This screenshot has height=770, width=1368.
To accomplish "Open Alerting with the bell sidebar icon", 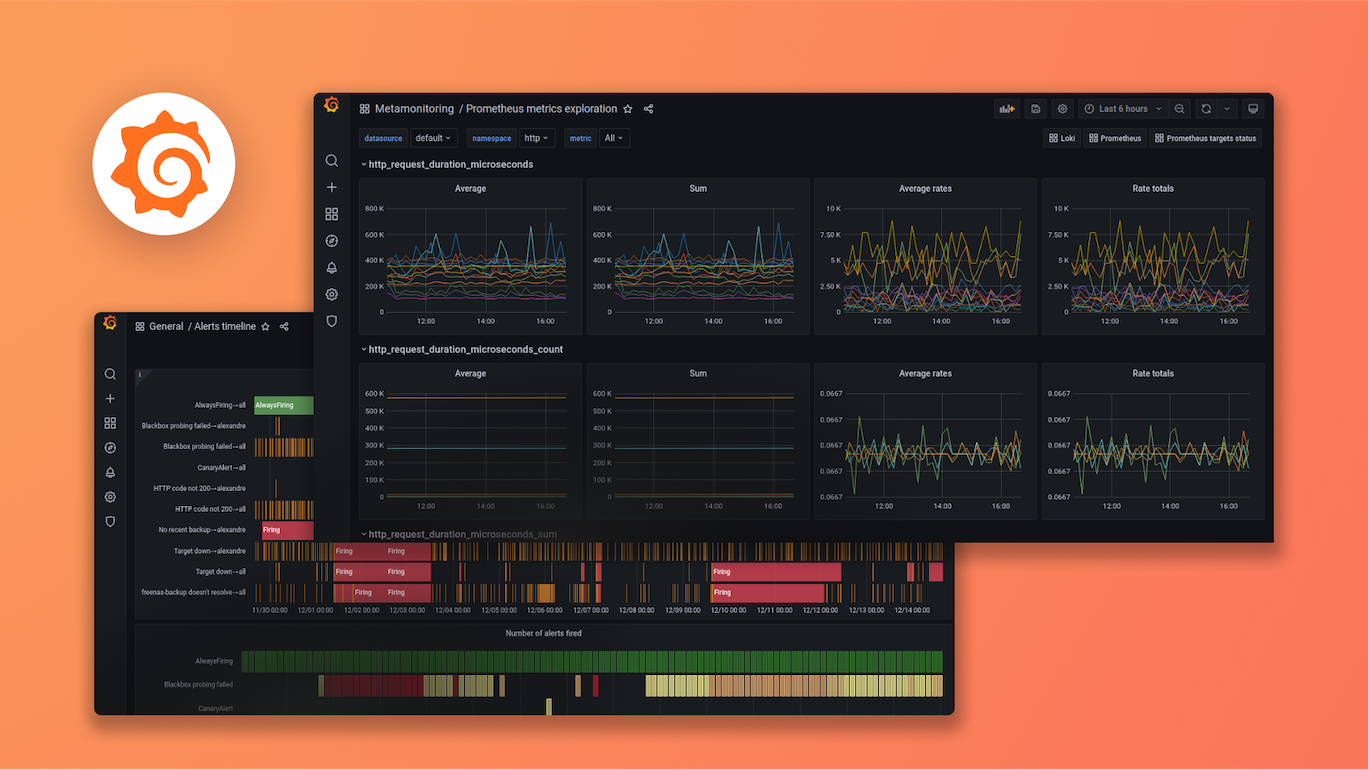I will pos(331,267).
